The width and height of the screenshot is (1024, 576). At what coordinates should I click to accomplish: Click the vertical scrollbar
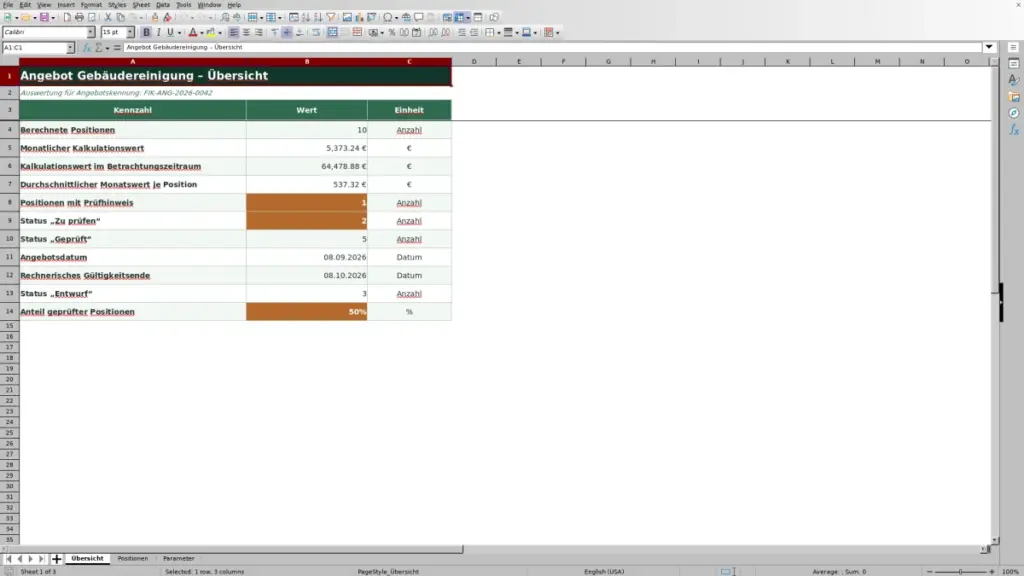[x=995, y=300]
